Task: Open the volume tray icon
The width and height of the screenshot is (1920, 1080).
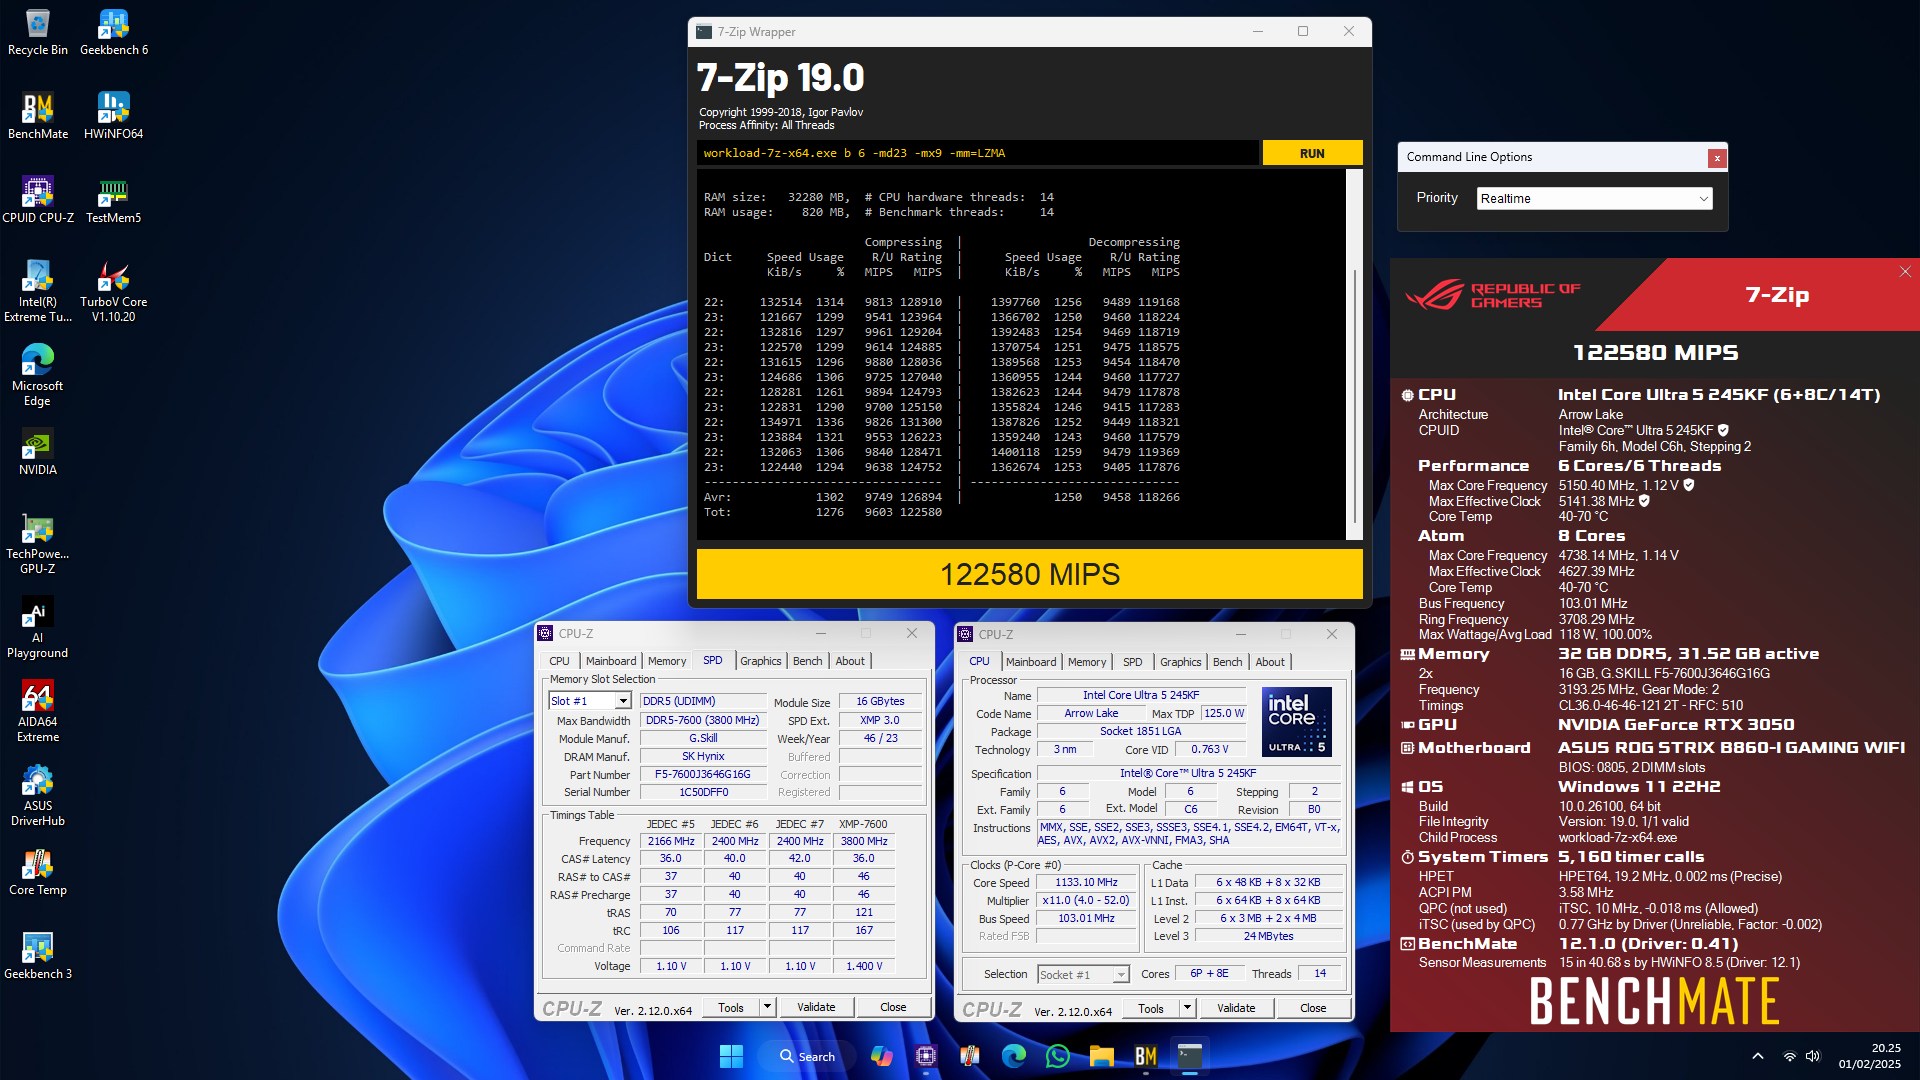Action: coord(1813,1056)
